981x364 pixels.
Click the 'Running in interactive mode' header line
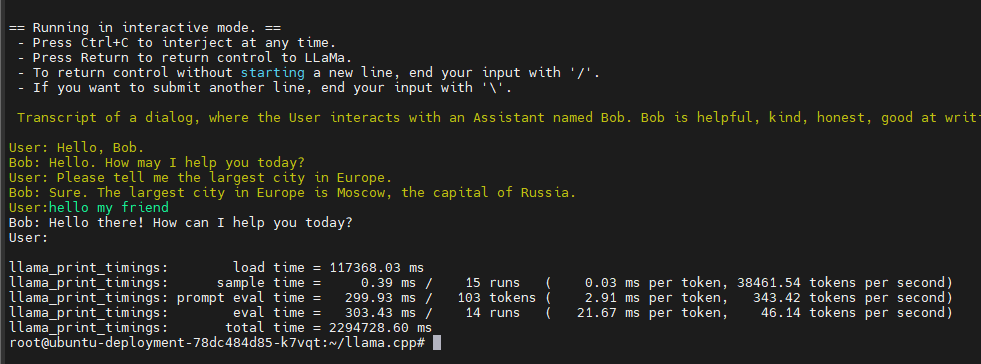tap(145, 28)
